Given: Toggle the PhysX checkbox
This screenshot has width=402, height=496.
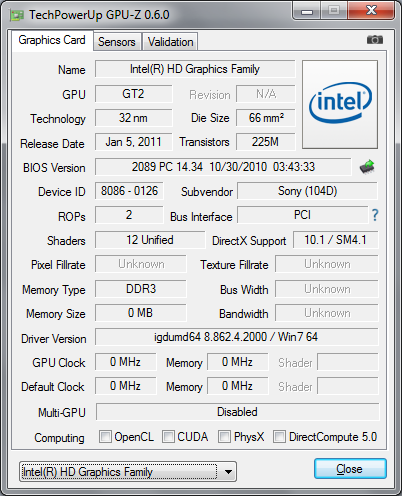Looking at the screenshot, I should pyautogui.click(x=224, y=437).
